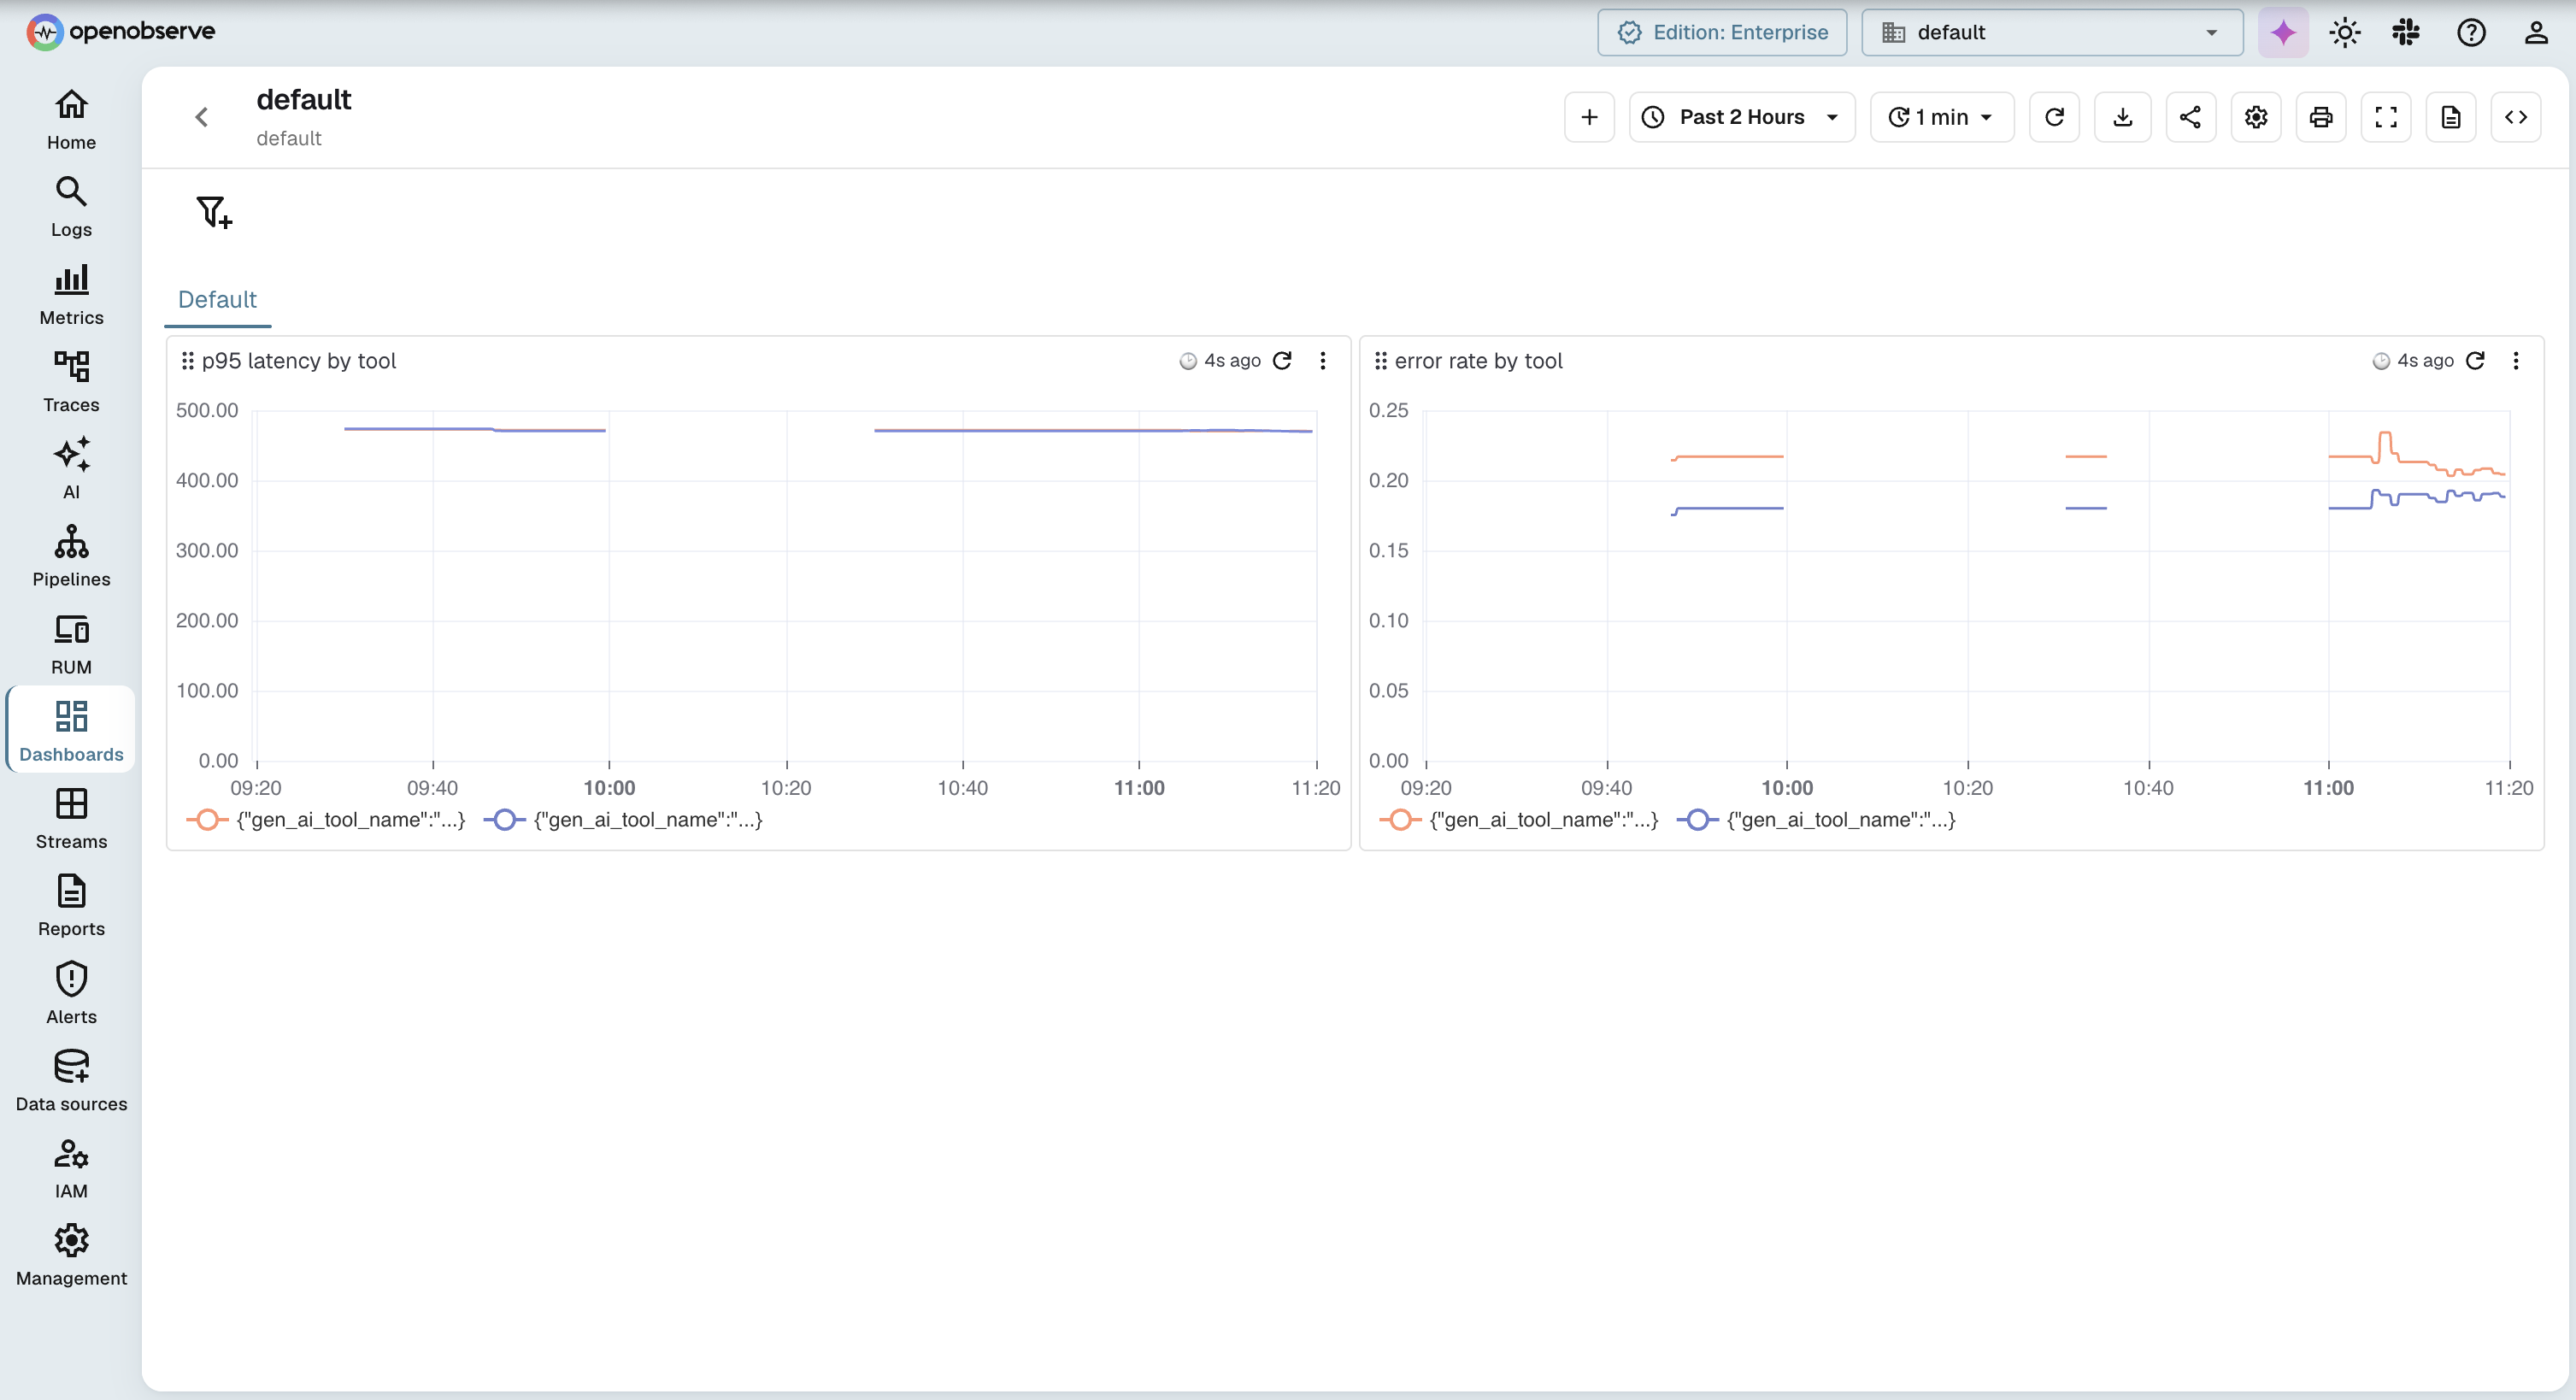This screenshot has width=2576, height=1400.
Task: Share the dashboard link
Action: pos(2190,117)
